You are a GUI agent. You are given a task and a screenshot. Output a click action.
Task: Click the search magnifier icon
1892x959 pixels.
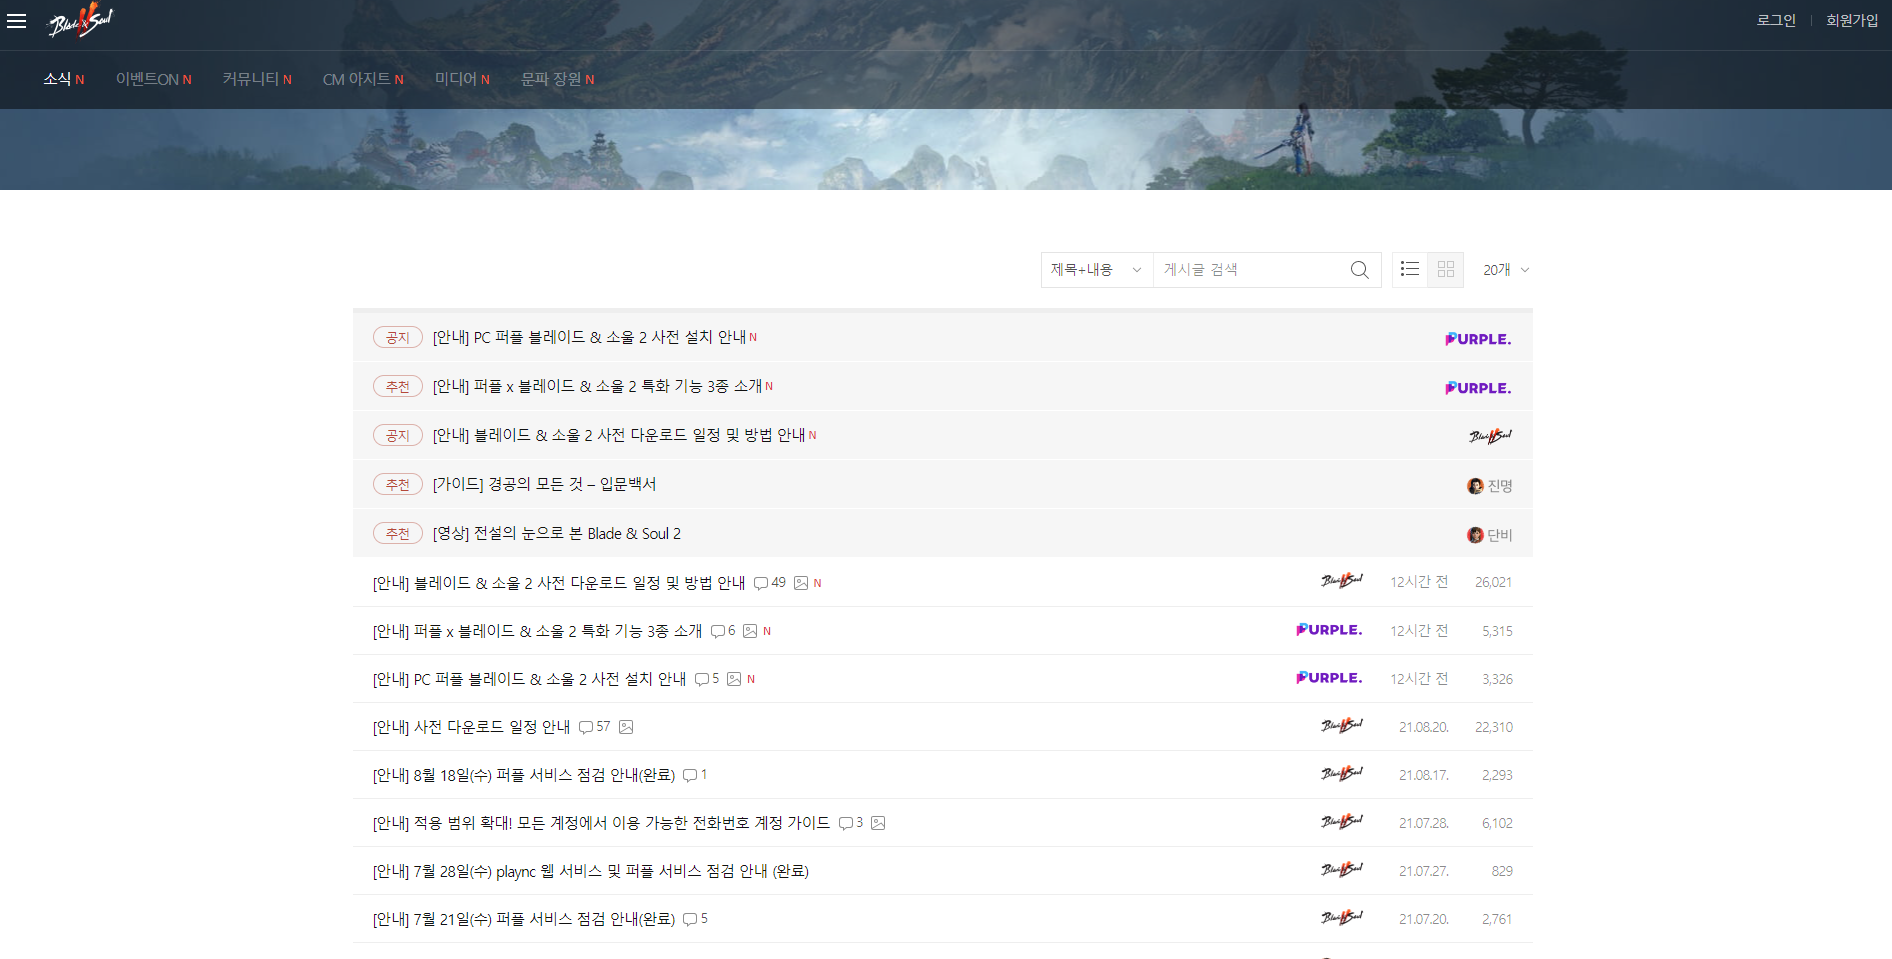point(1359,270)
